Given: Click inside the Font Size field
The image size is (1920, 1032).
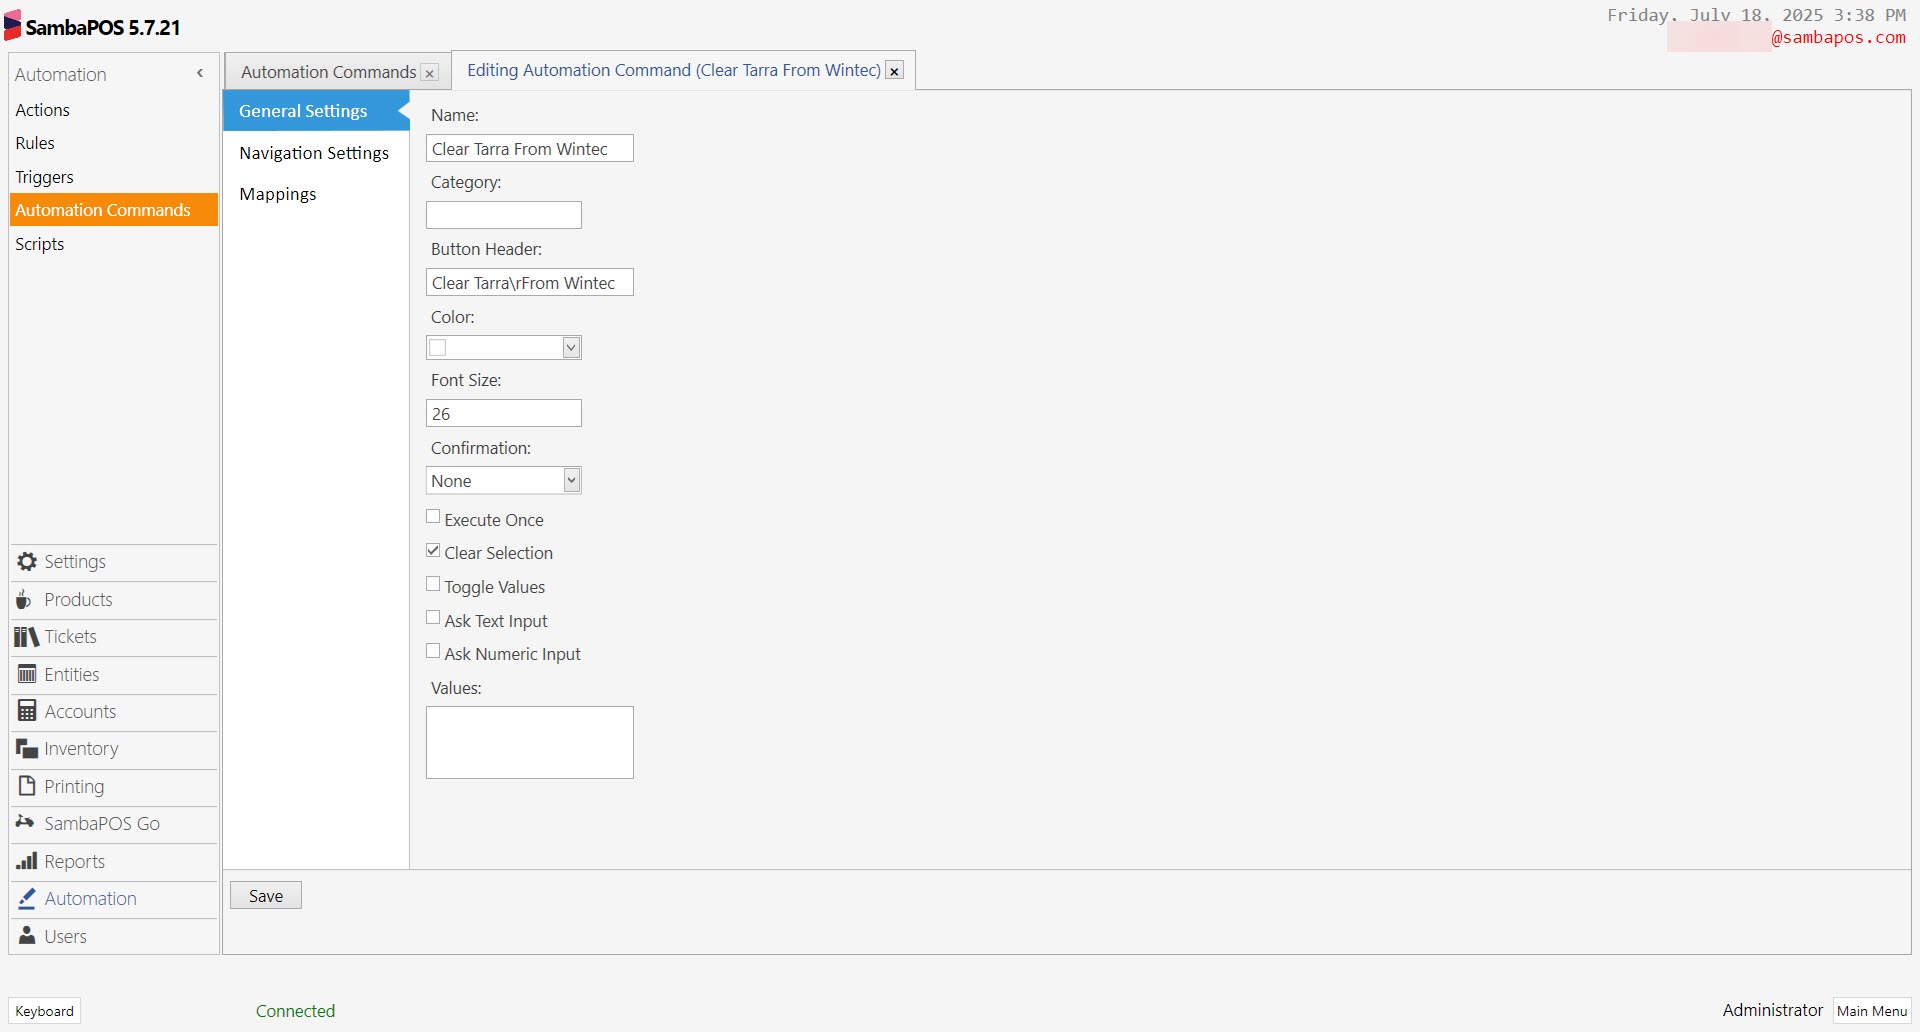Looking at the screenshot, I should click(x=503, y=413).
